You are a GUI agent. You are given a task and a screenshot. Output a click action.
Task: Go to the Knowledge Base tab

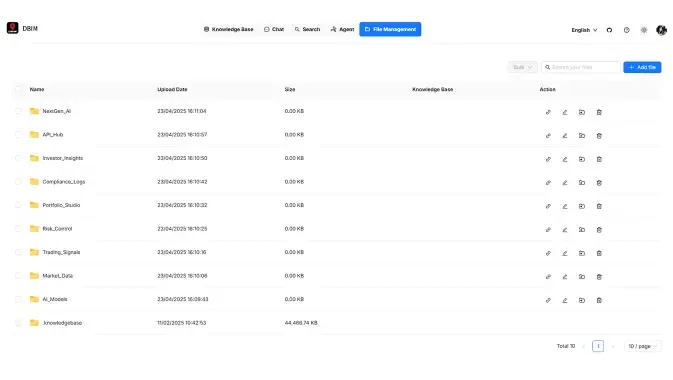228,29
